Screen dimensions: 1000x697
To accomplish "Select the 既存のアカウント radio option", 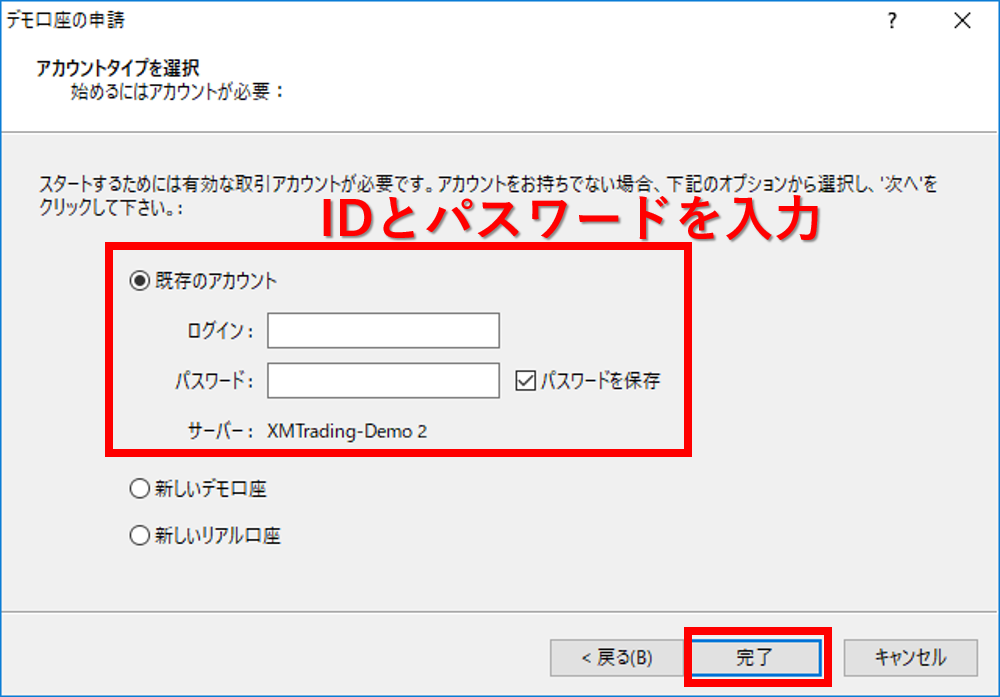I will [x=139, y=281].
